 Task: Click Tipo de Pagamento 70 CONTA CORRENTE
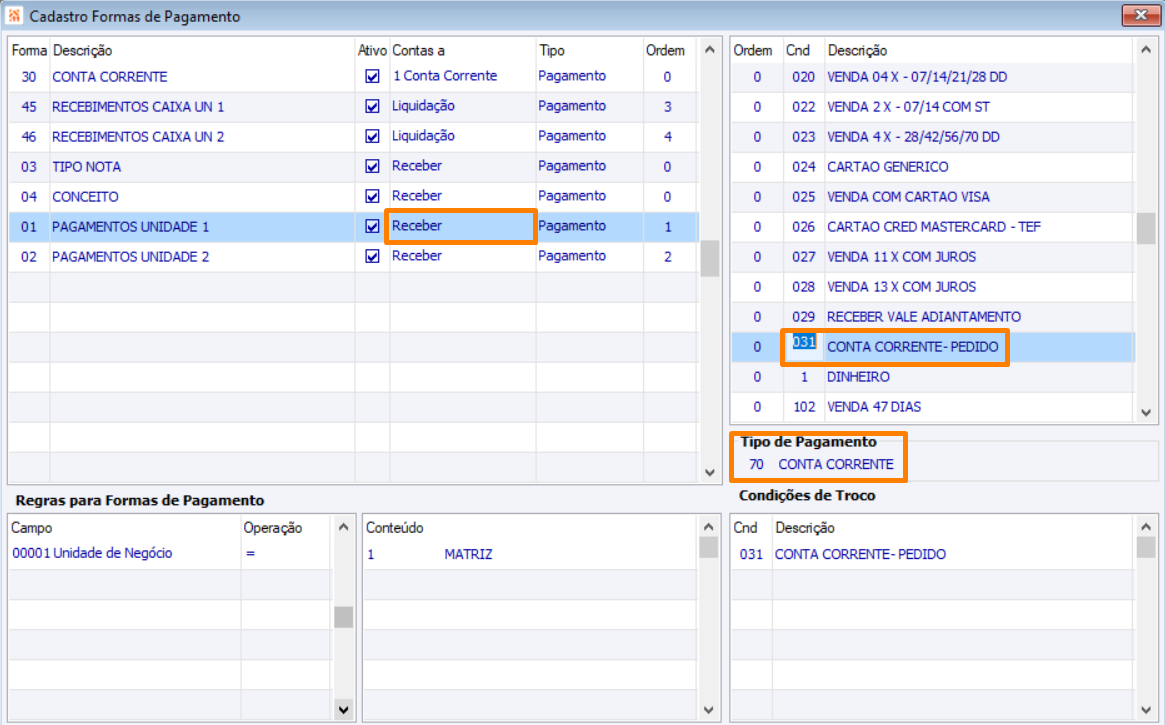(821, 464)
